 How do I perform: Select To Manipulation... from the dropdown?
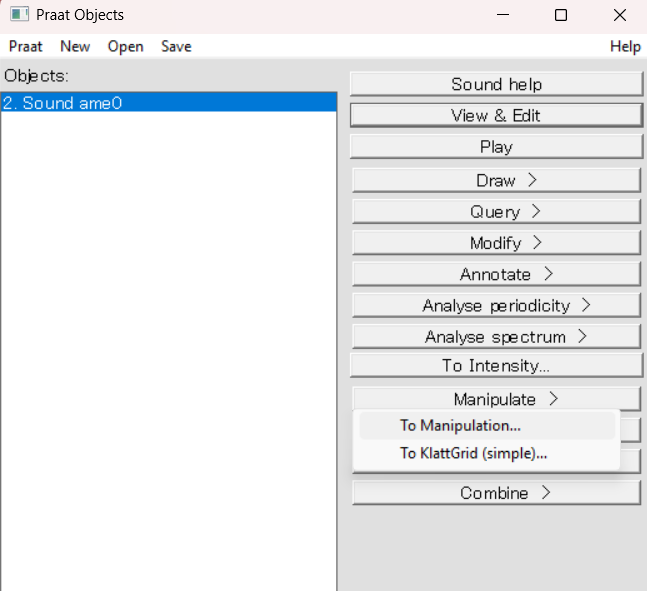click(487, 426)
